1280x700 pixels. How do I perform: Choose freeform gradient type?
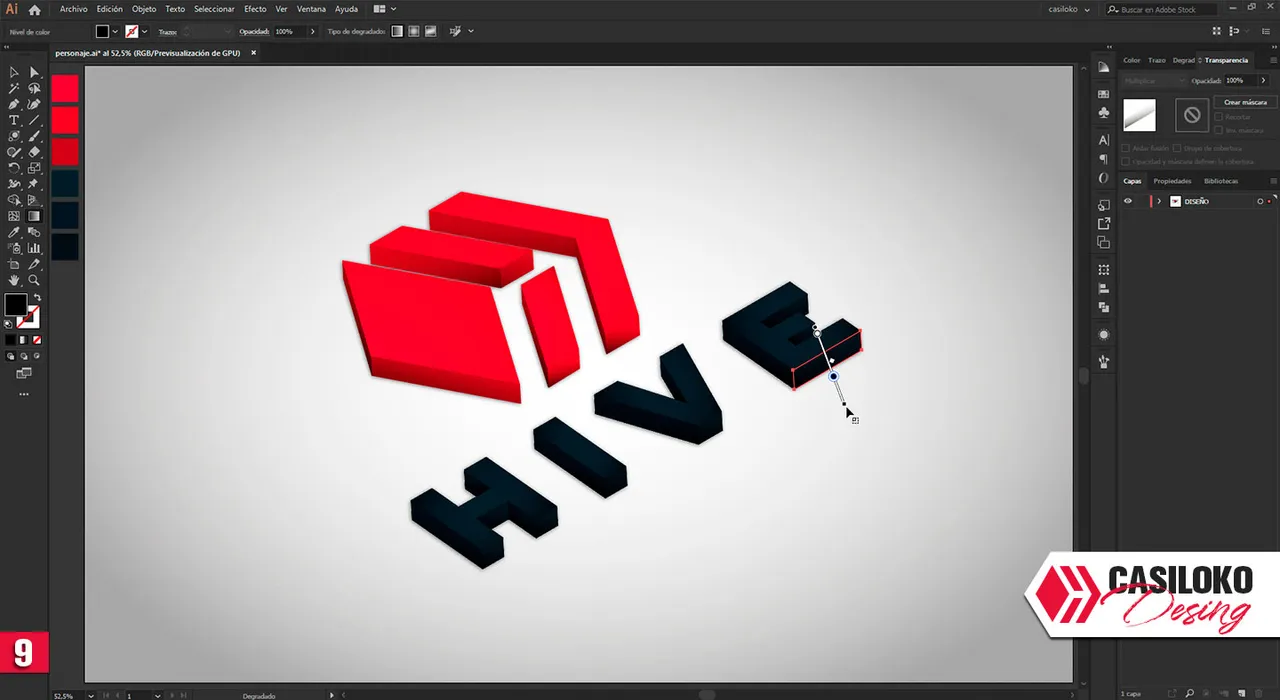tap(431, 31)
